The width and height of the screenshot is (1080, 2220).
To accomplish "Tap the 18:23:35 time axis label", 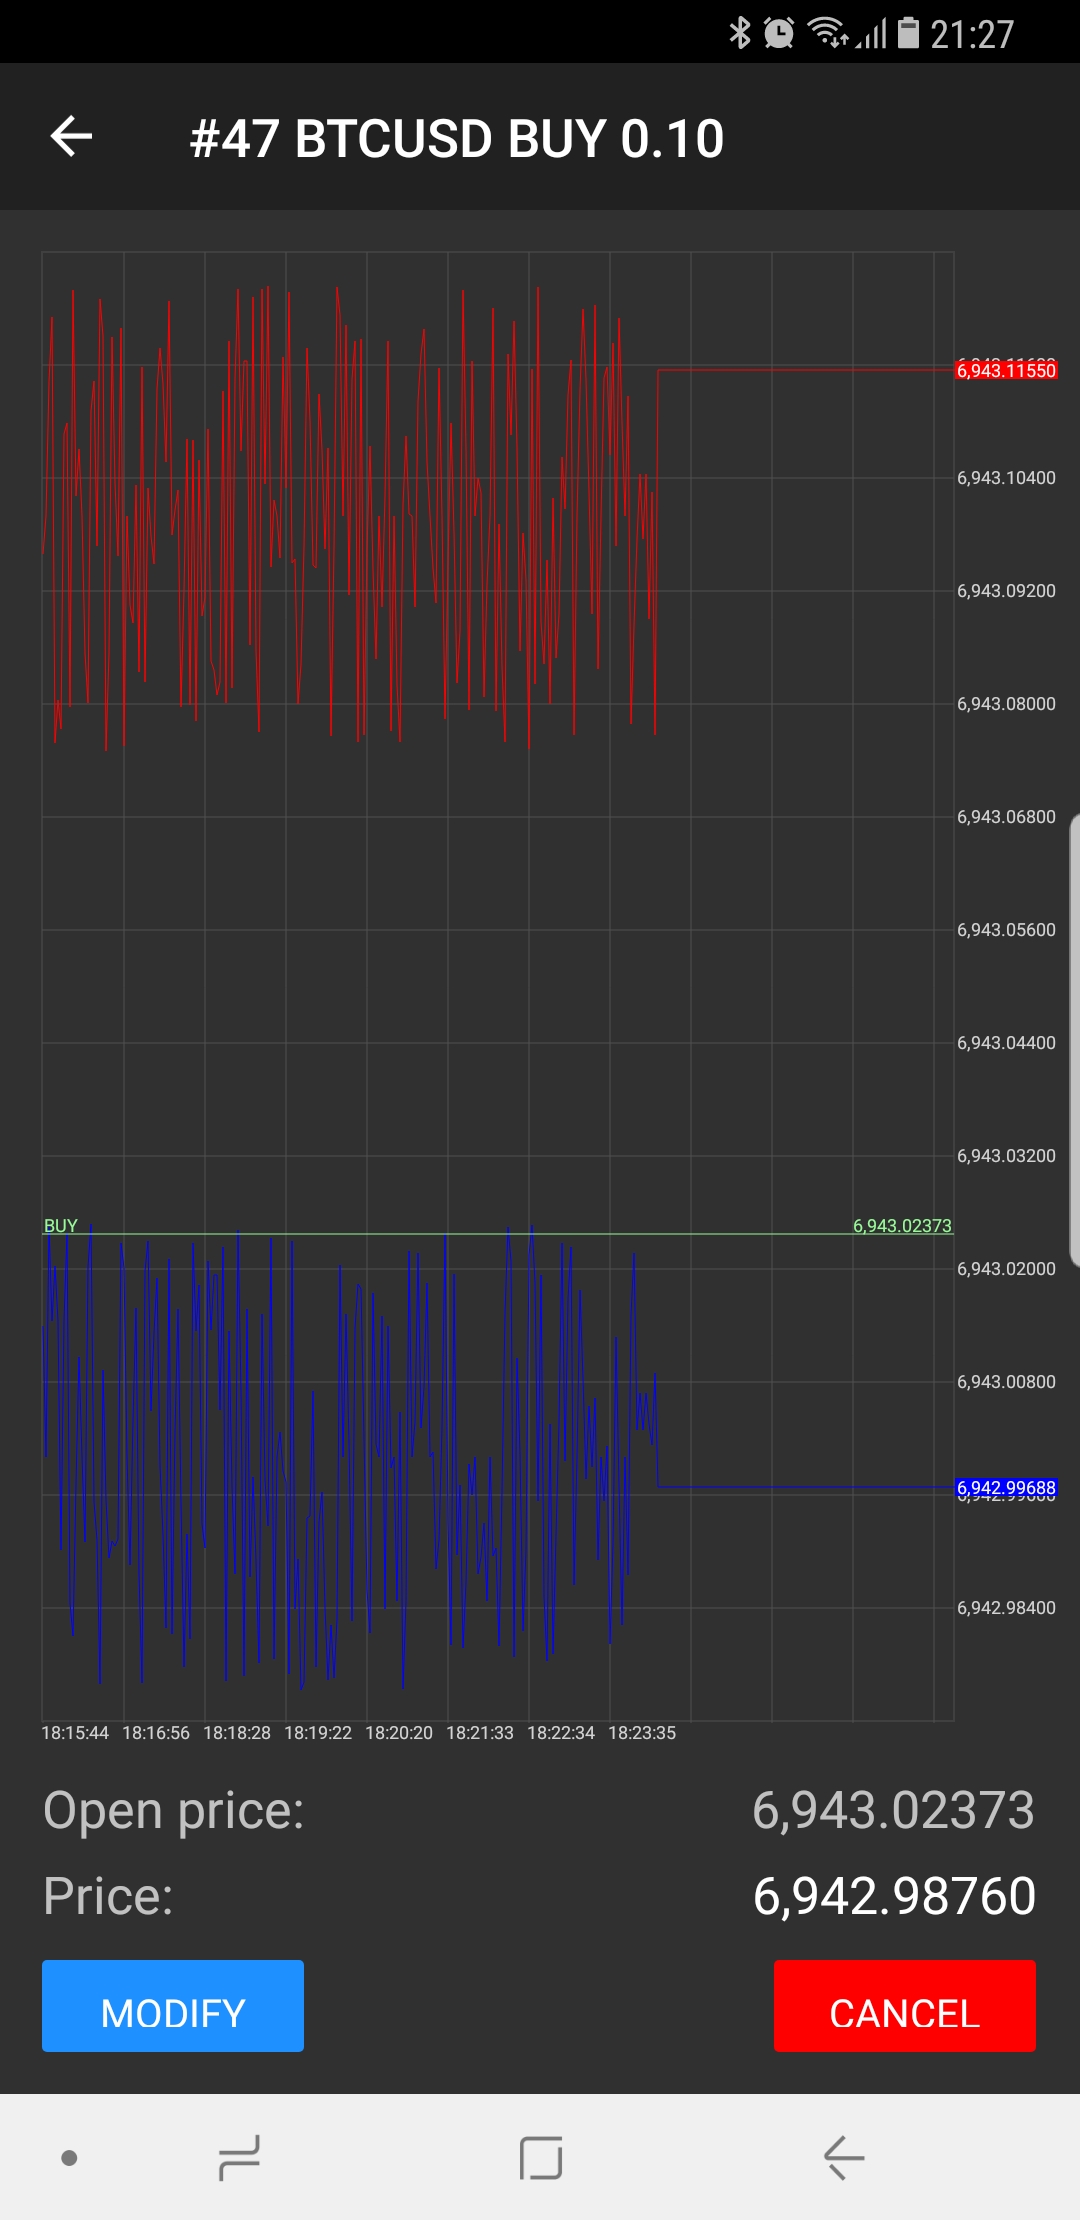I will coord(642,1733).
